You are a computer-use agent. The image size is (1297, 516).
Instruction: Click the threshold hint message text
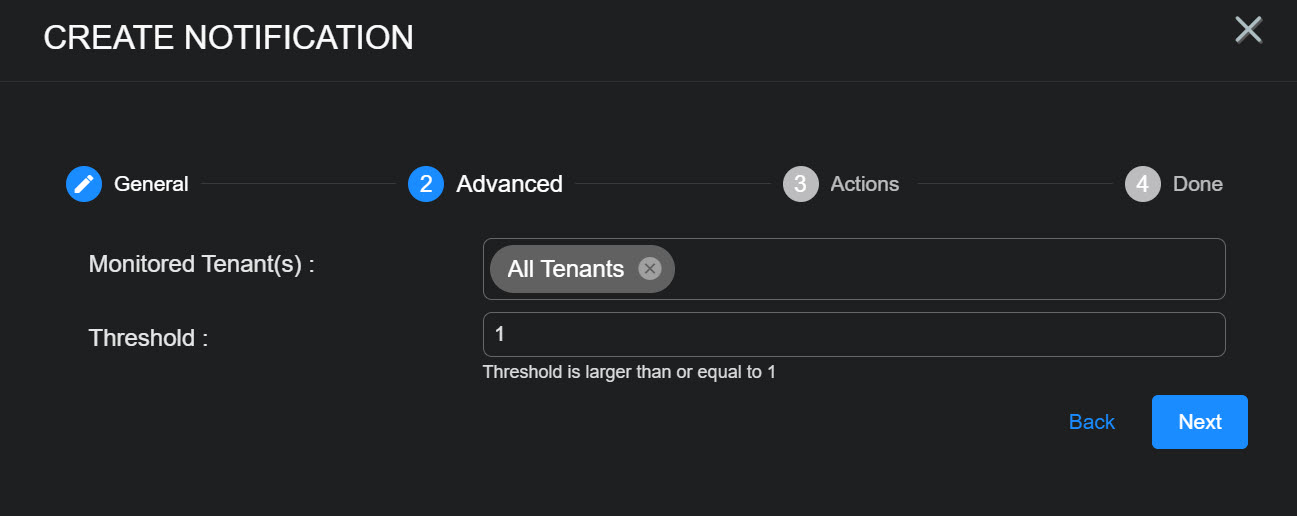(628, 373)
